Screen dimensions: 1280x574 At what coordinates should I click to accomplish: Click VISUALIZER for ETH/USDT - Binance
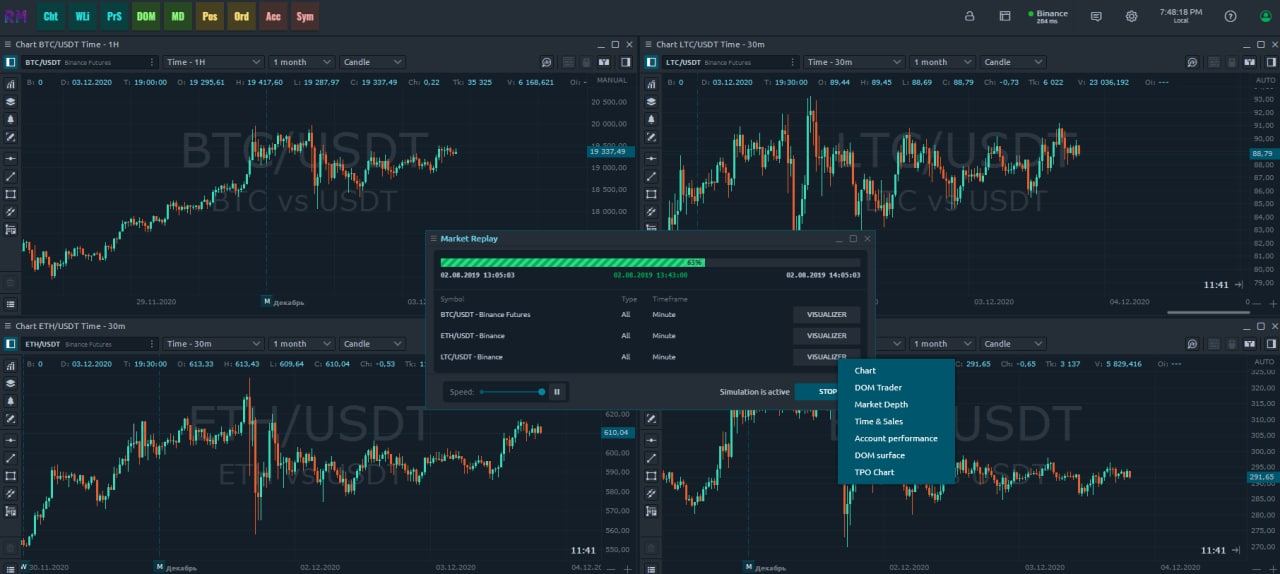(x=827, y=336)
